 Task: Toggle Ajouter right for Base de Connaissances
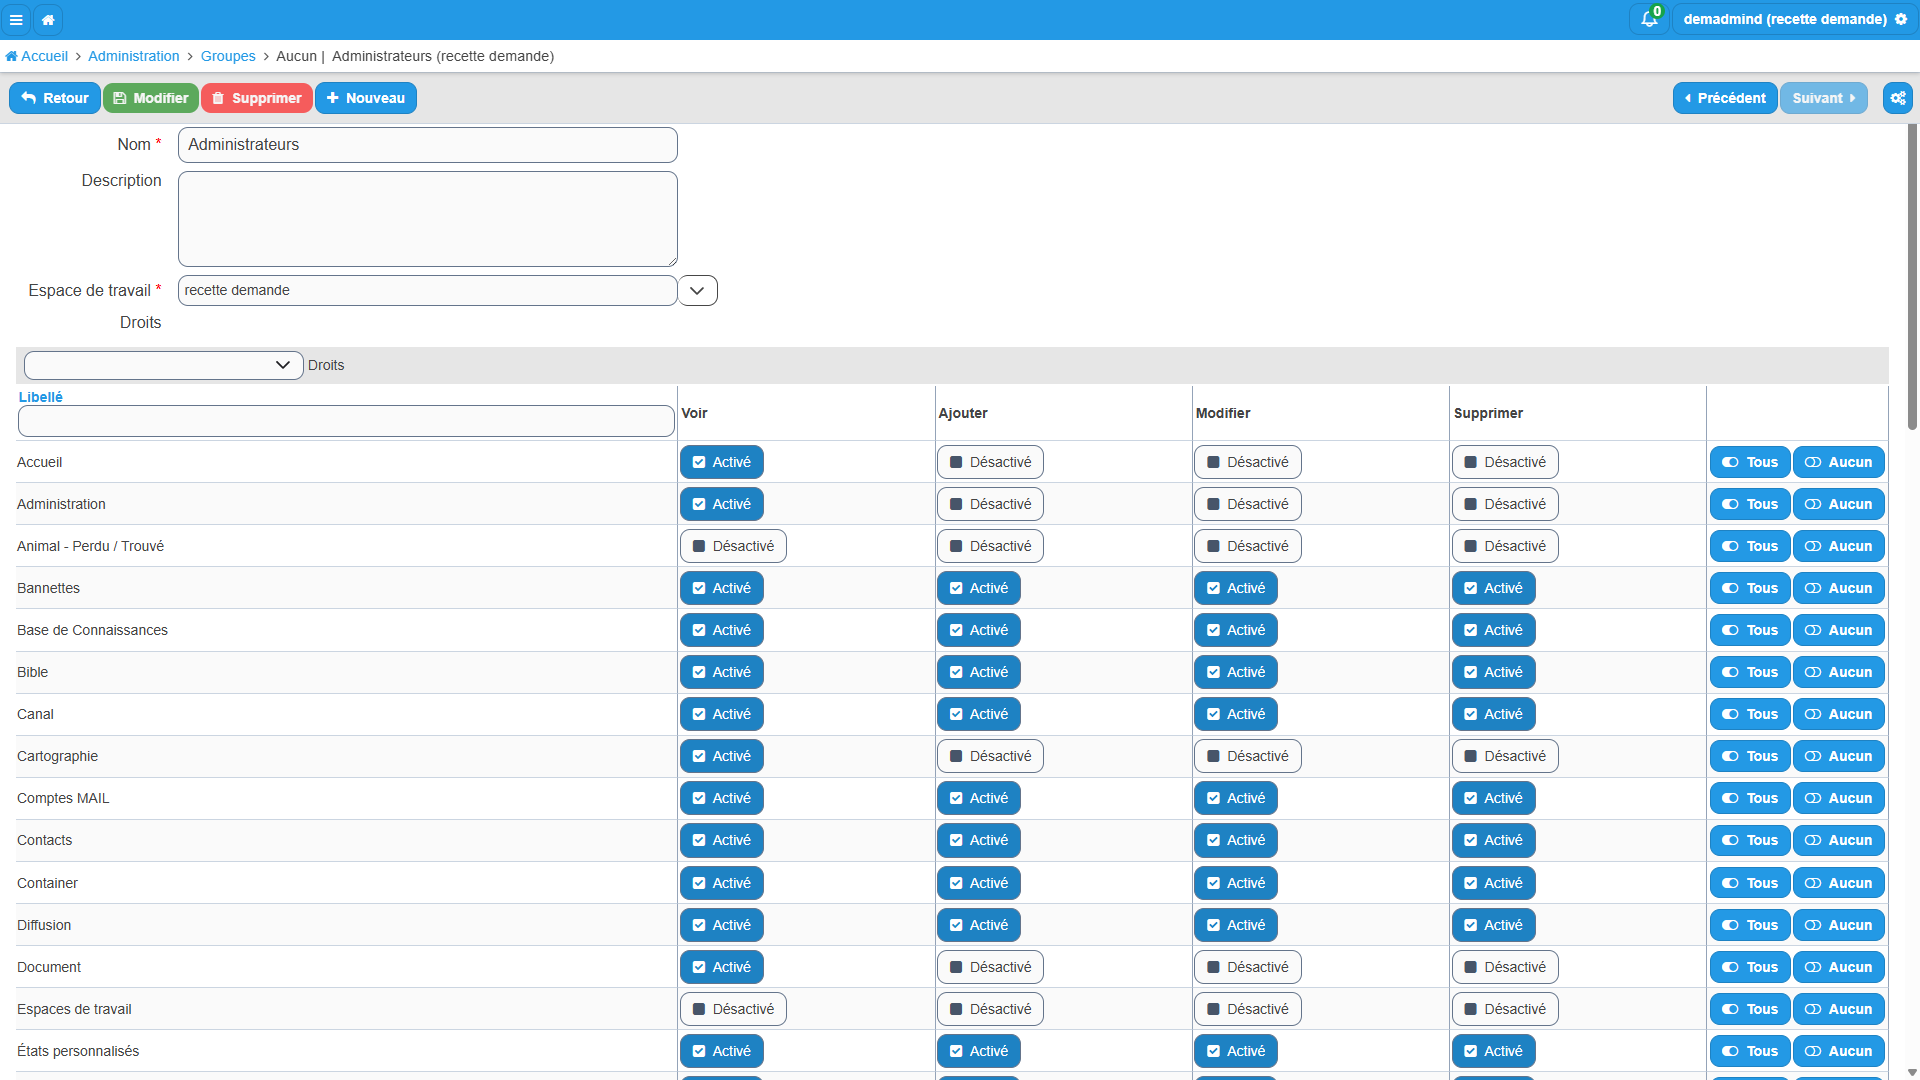tap(979, 630)
